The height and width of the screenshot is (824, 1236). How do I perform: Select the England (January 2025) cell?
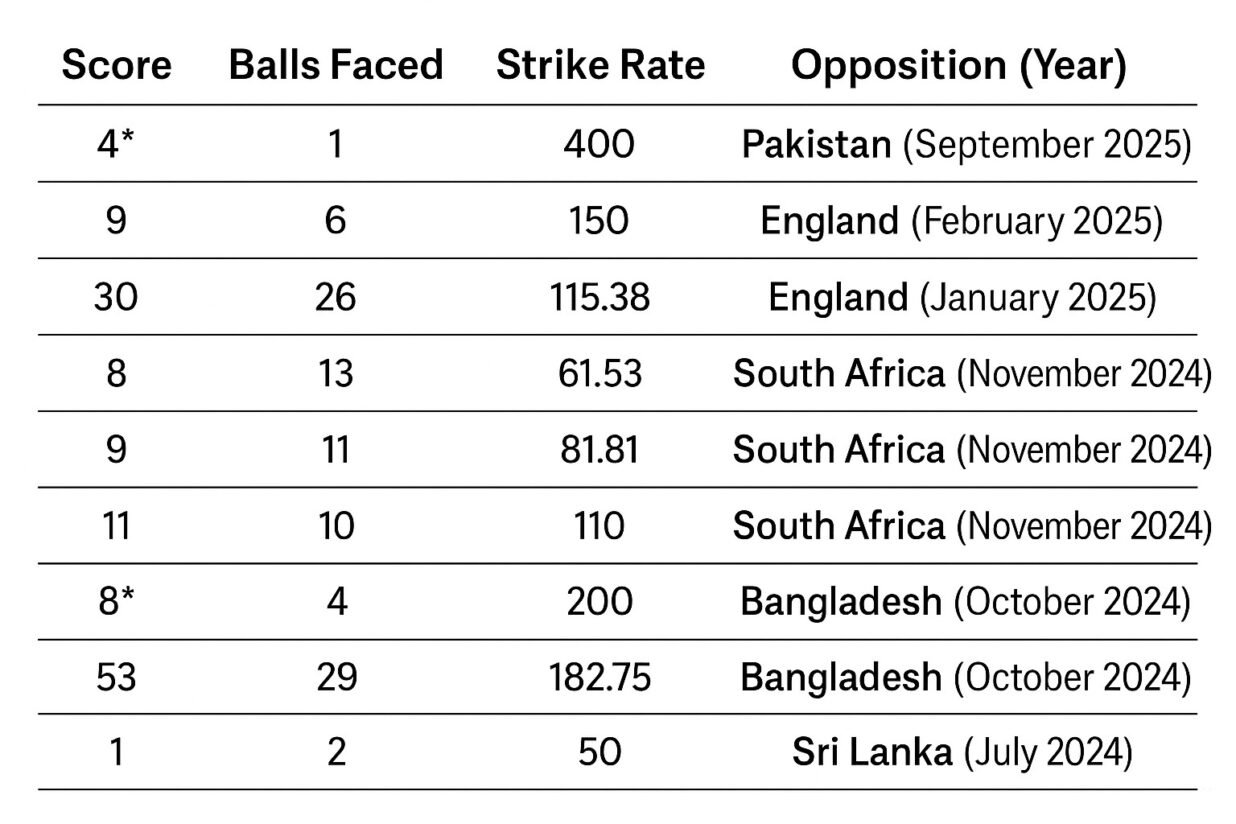tap(961, 297)
